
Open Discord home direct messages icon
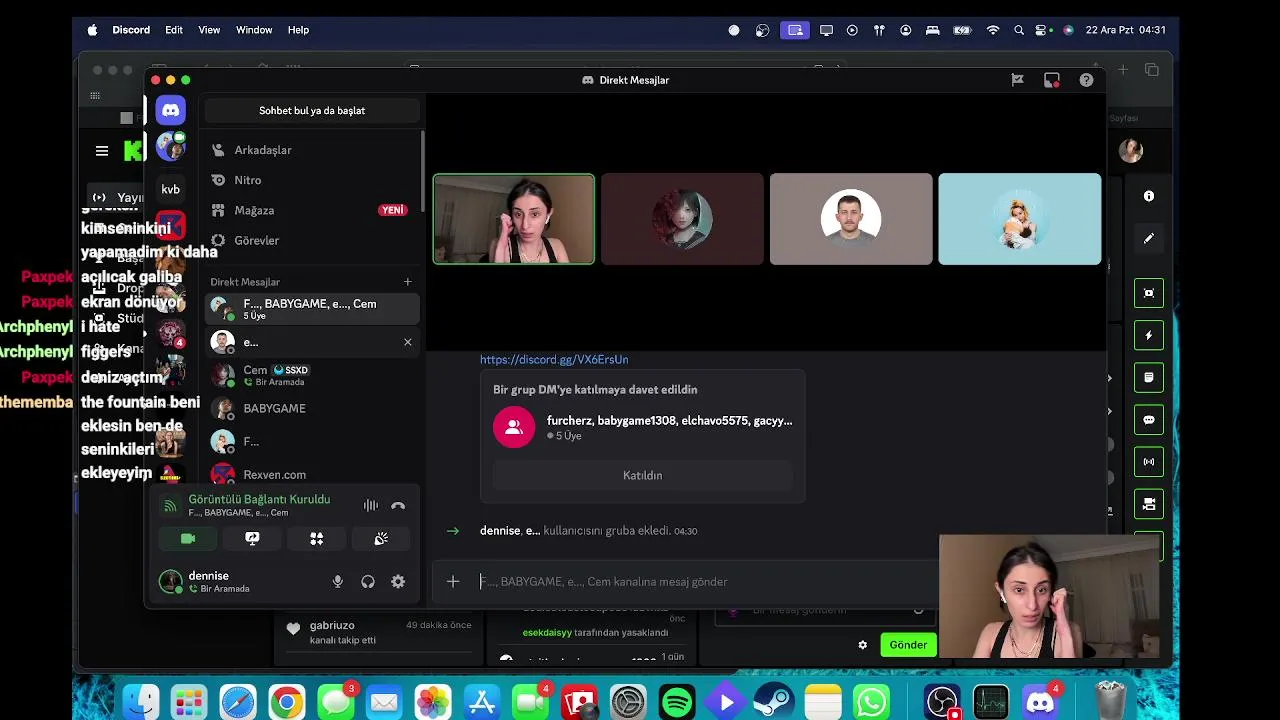170,110
